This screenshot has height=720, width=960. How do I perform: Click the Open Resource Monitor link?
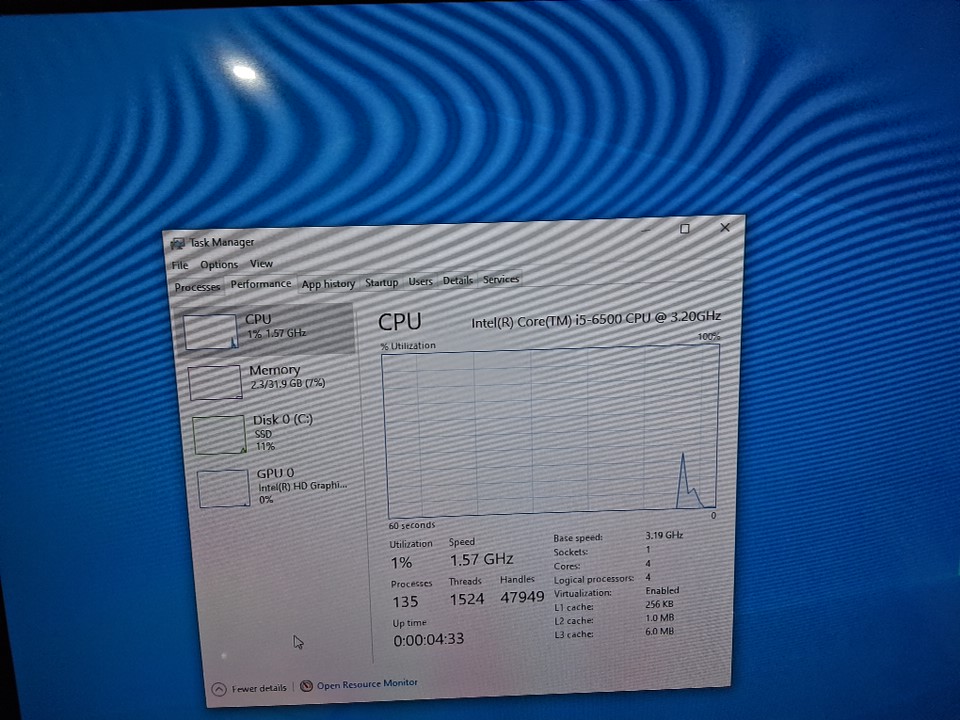(x=367, y=684)
